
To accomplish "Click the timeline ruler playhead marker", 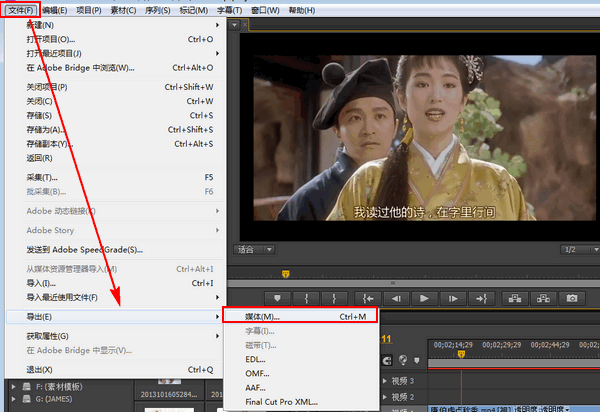I will pos(461,354).
